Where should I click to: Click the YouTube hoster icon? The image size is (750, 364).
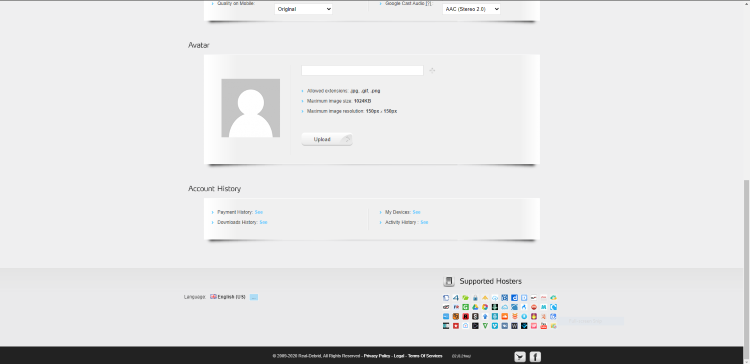pos(543,326)
